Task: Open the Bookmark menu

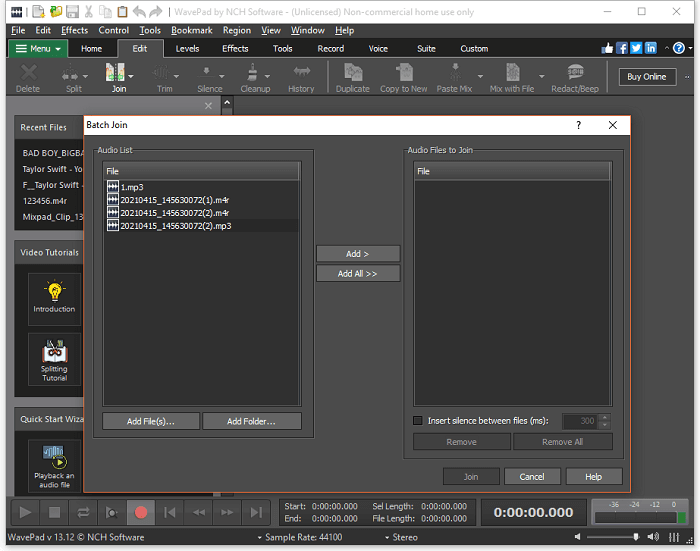Action: (191, 30)
